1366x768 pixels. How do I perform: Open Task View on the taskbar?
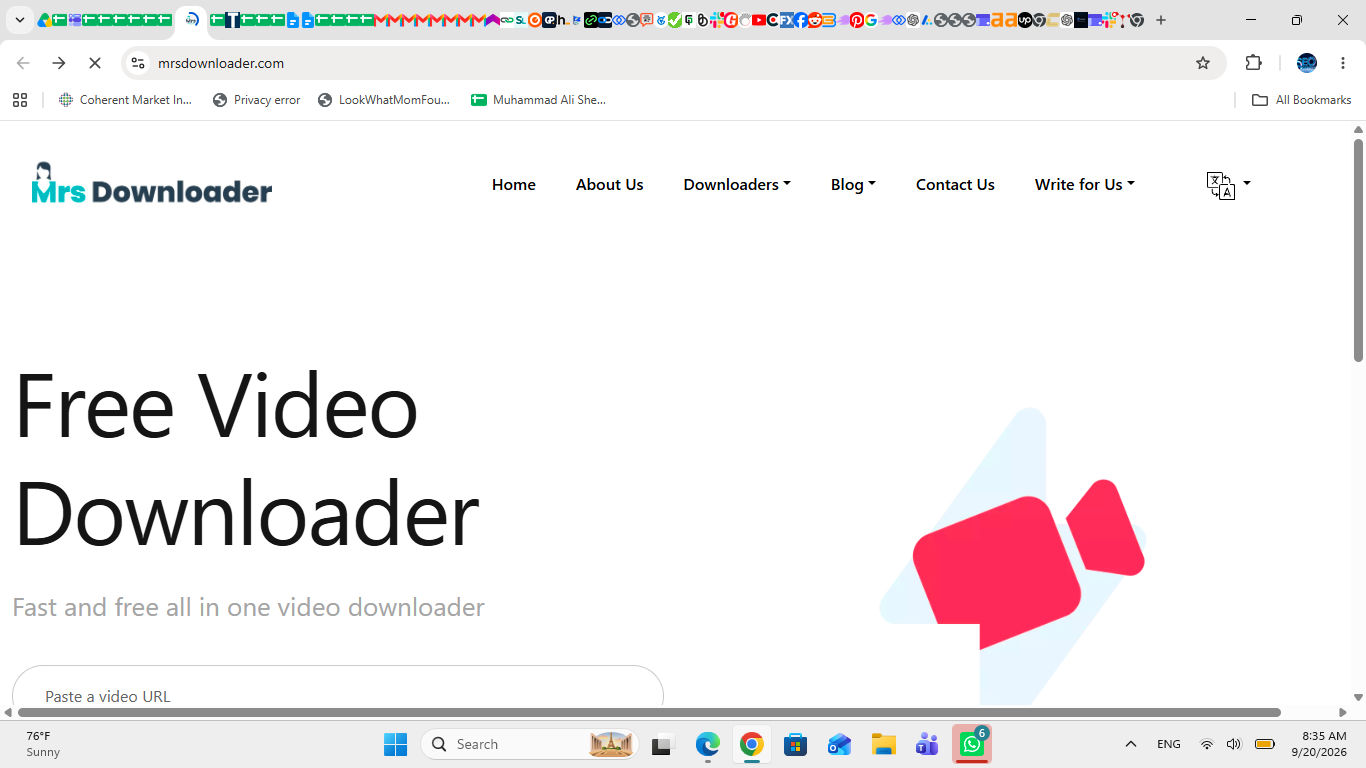pyautogui.click(x=661, y=744)
